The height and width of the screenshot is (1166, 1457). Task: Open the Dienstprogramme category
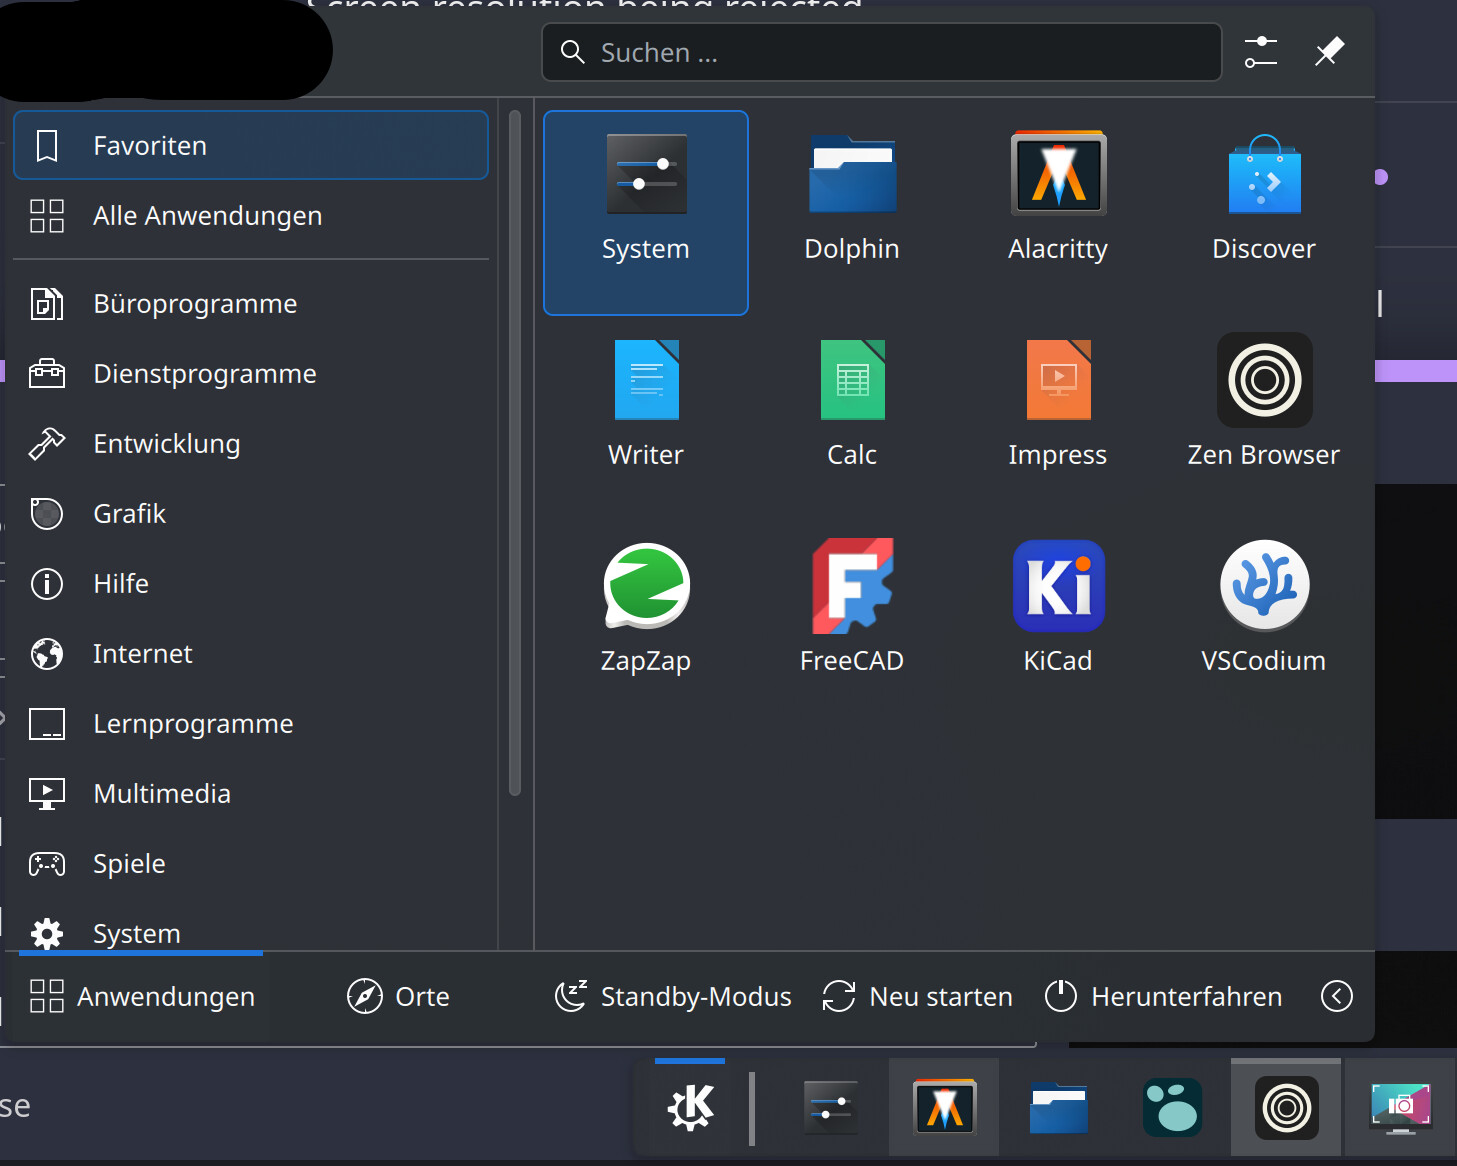pos(251,373)
